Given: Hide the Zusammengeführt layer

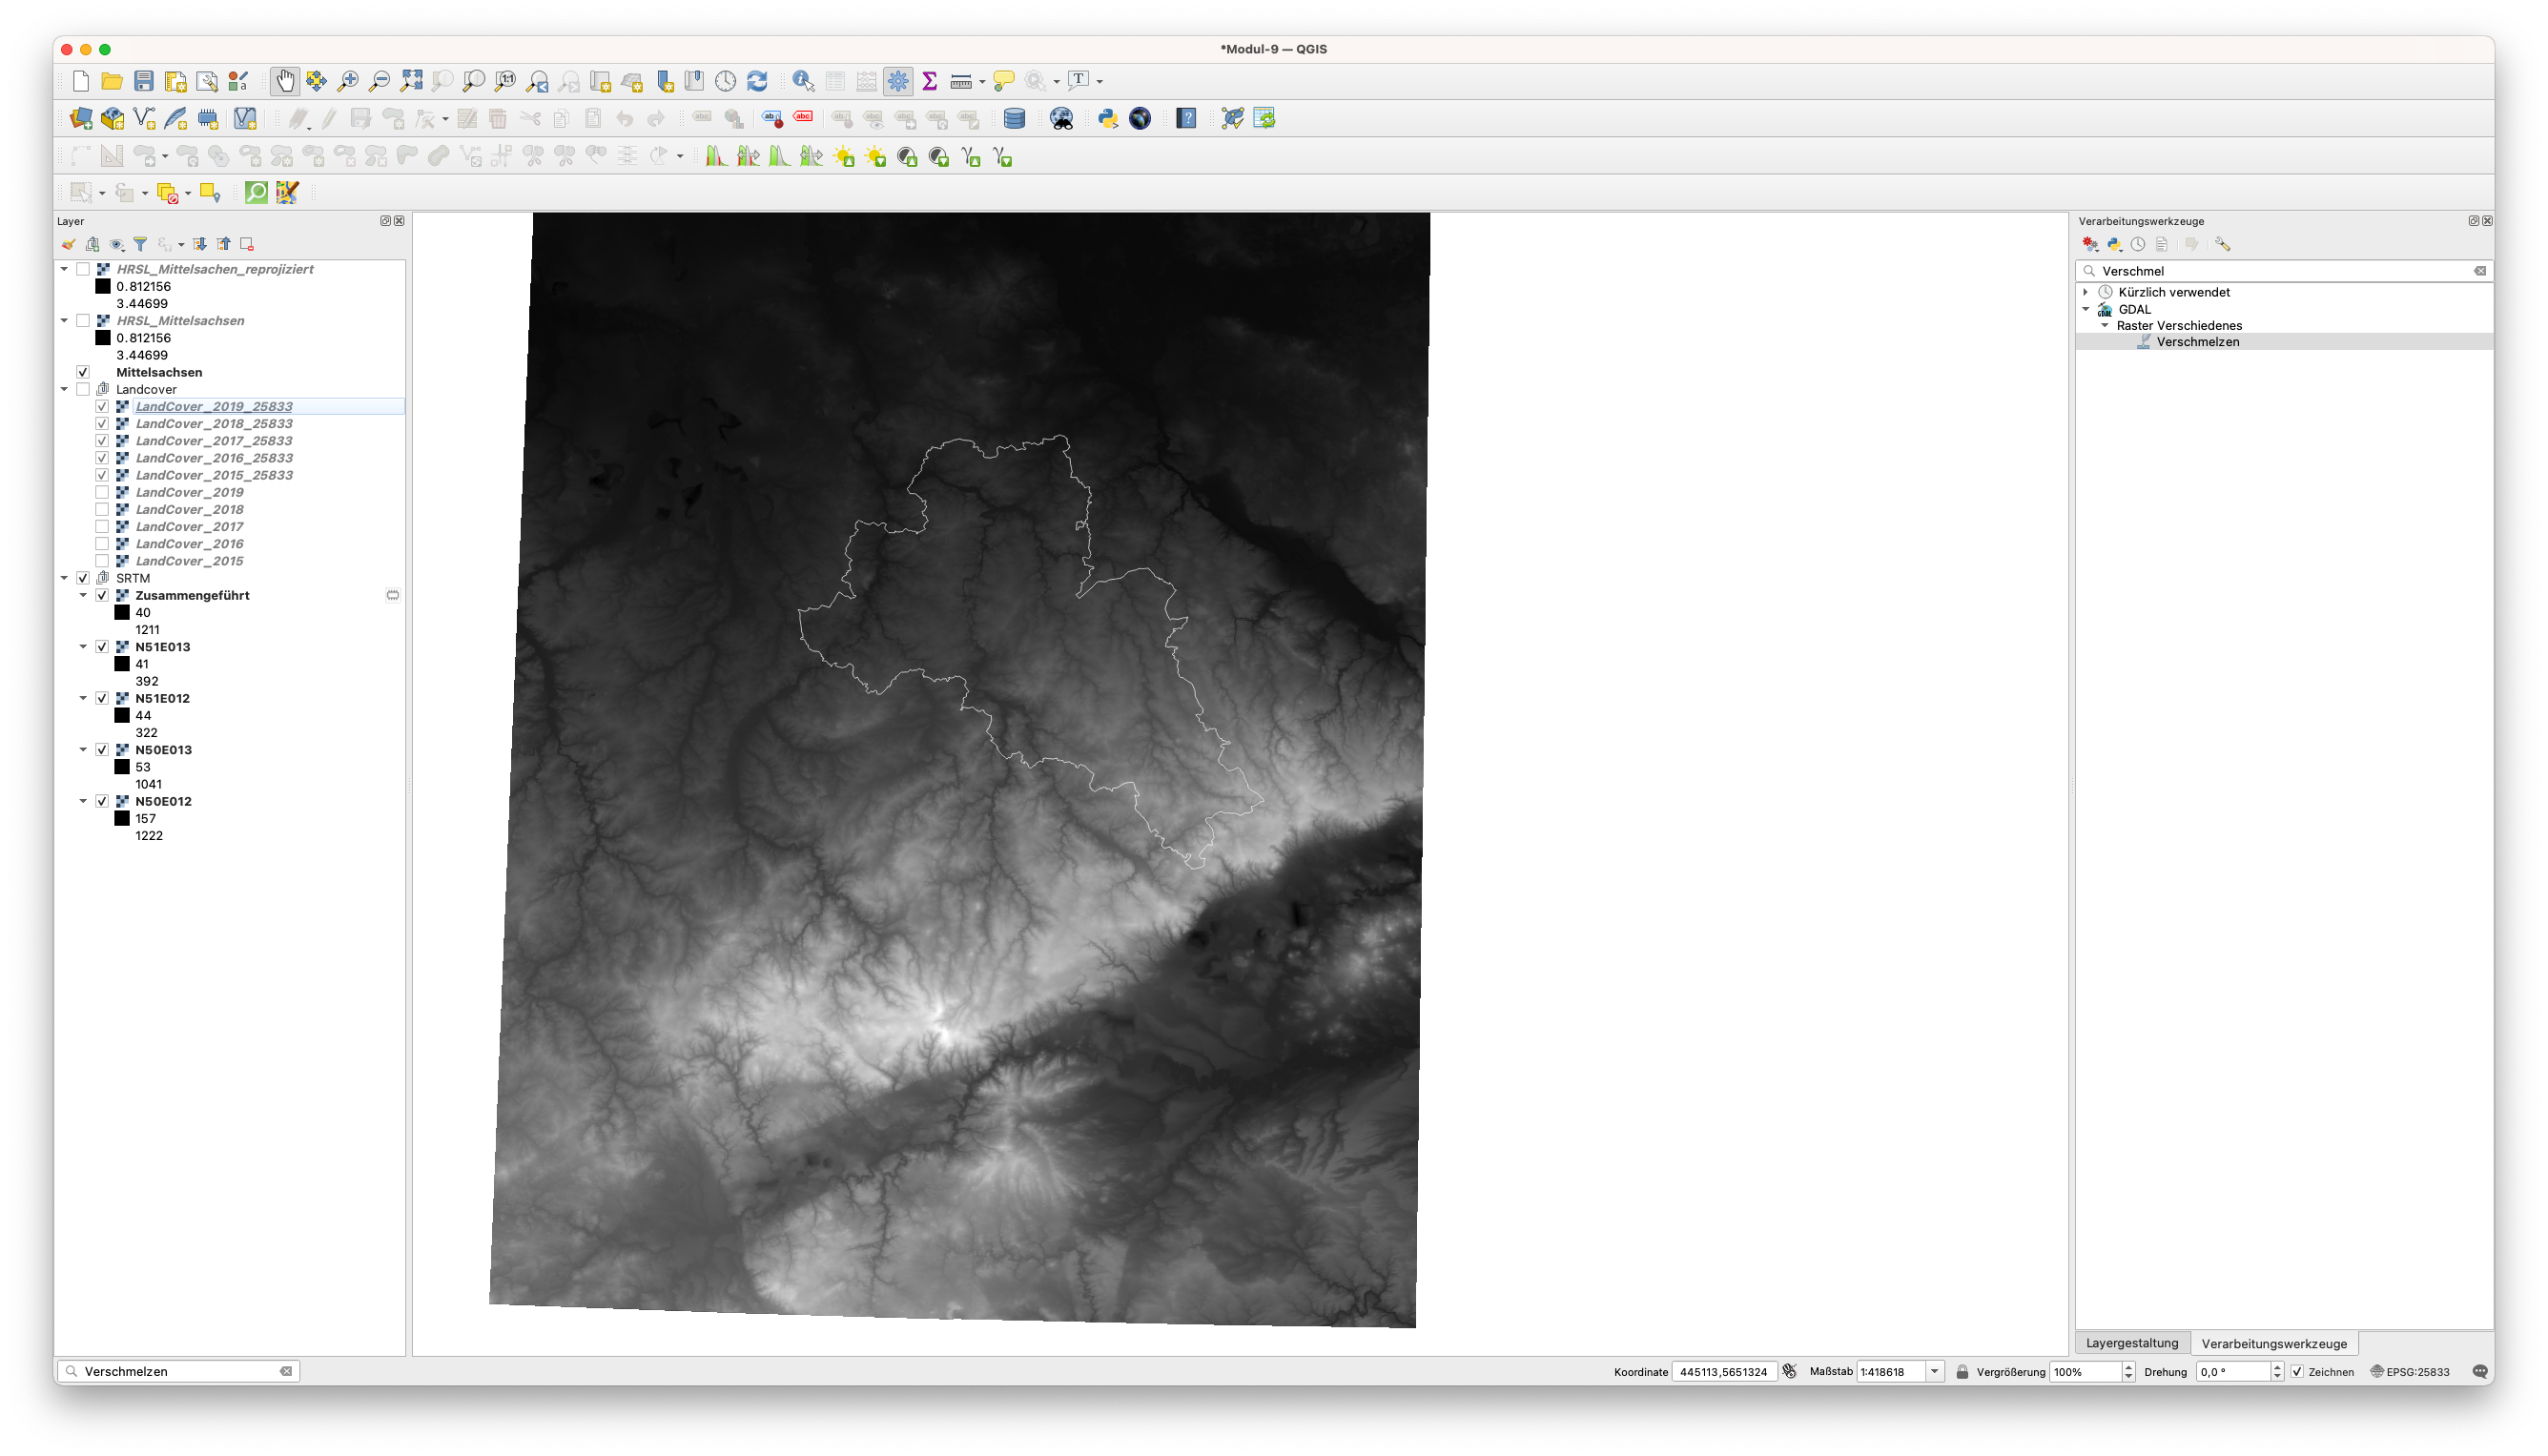Looking at the screenshot, I should tap(102, 595).
